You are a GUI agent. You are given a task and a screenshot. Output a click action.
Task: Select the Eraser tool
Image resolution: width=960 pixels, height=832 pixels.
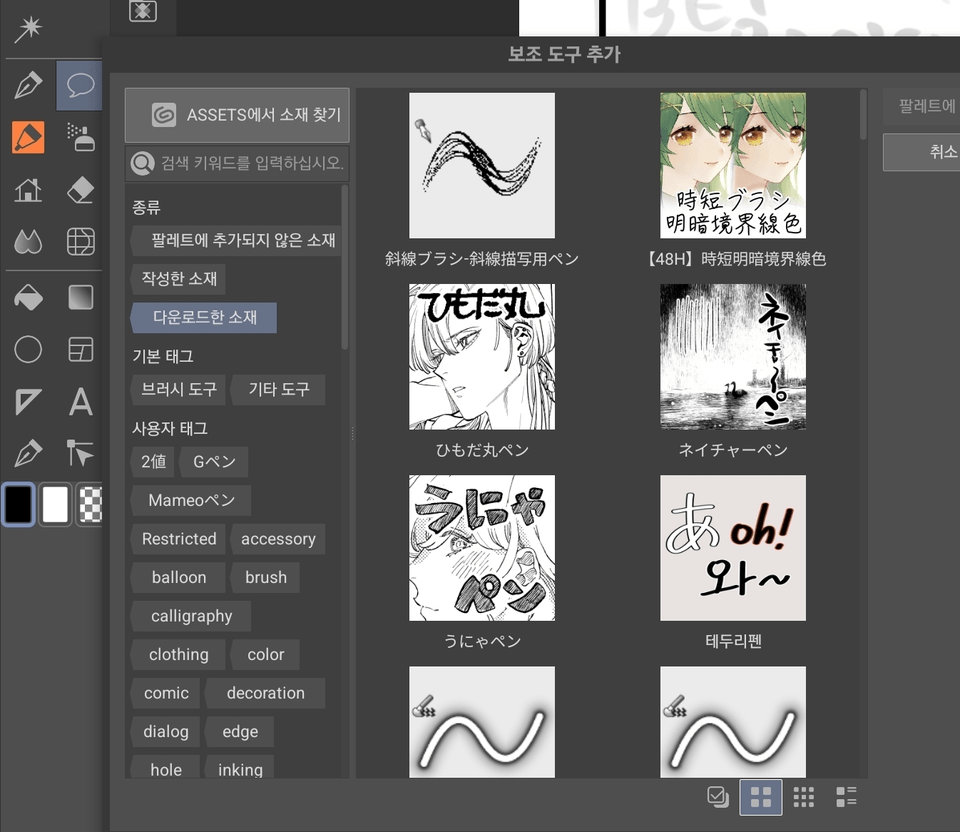(80, 190)
